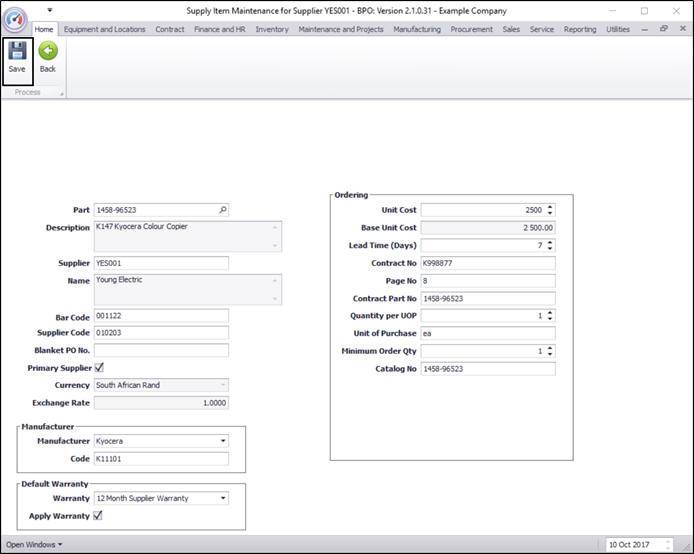The height and width of the screenshot is (554, 694).
Task: Click the Minimum Order Qty spinner arrows
Action: click(x=550, y=351)
